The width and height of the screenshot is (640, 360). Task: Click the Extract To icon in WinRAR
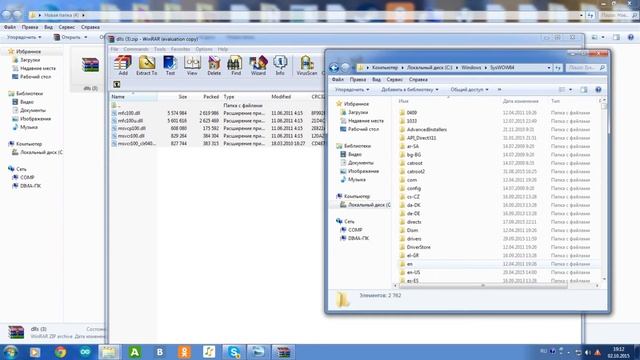(147, 65)
